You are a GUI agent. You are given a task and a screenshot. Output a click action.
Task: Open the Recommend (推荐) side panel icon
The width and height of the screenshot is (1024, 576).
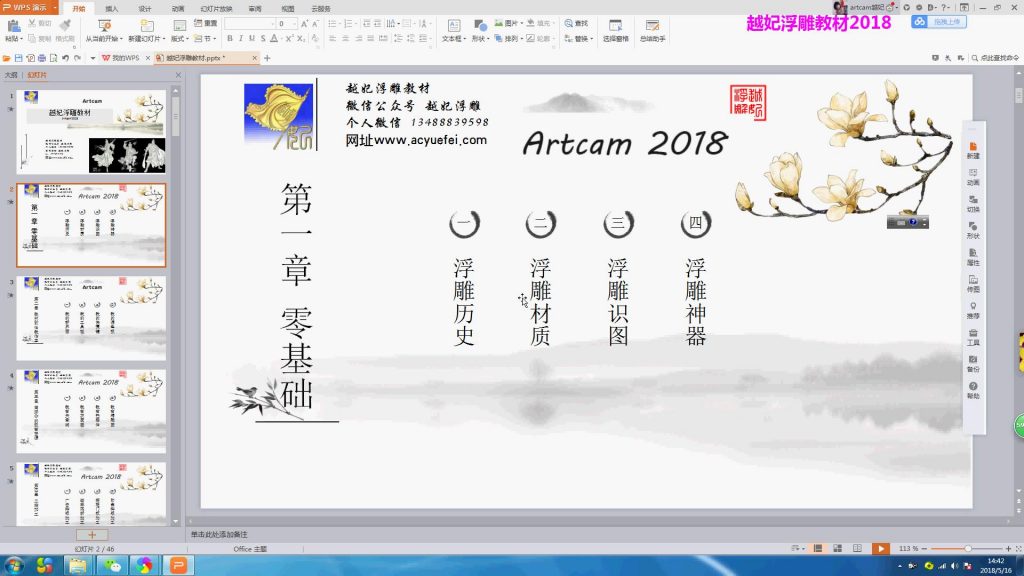pyautogui.click(x=973, y=310)
